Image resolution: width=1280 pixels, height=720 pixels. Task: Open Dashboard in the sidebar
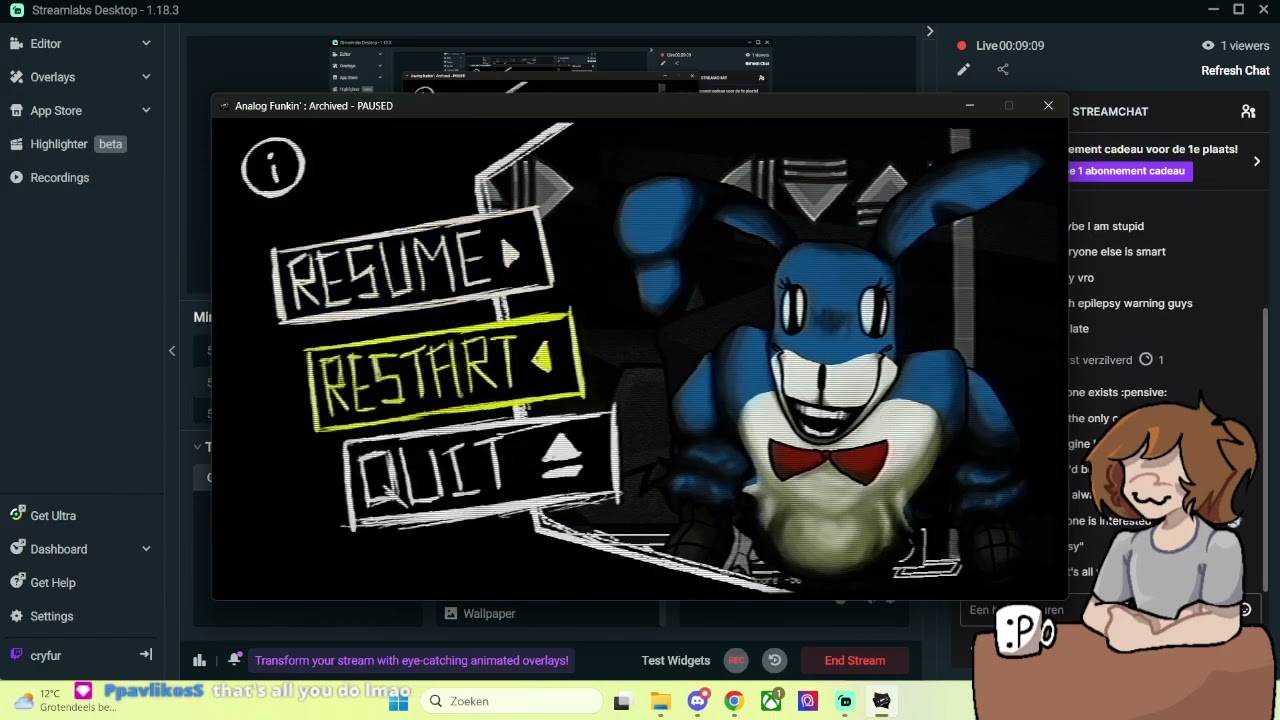[x=58, y=549]
